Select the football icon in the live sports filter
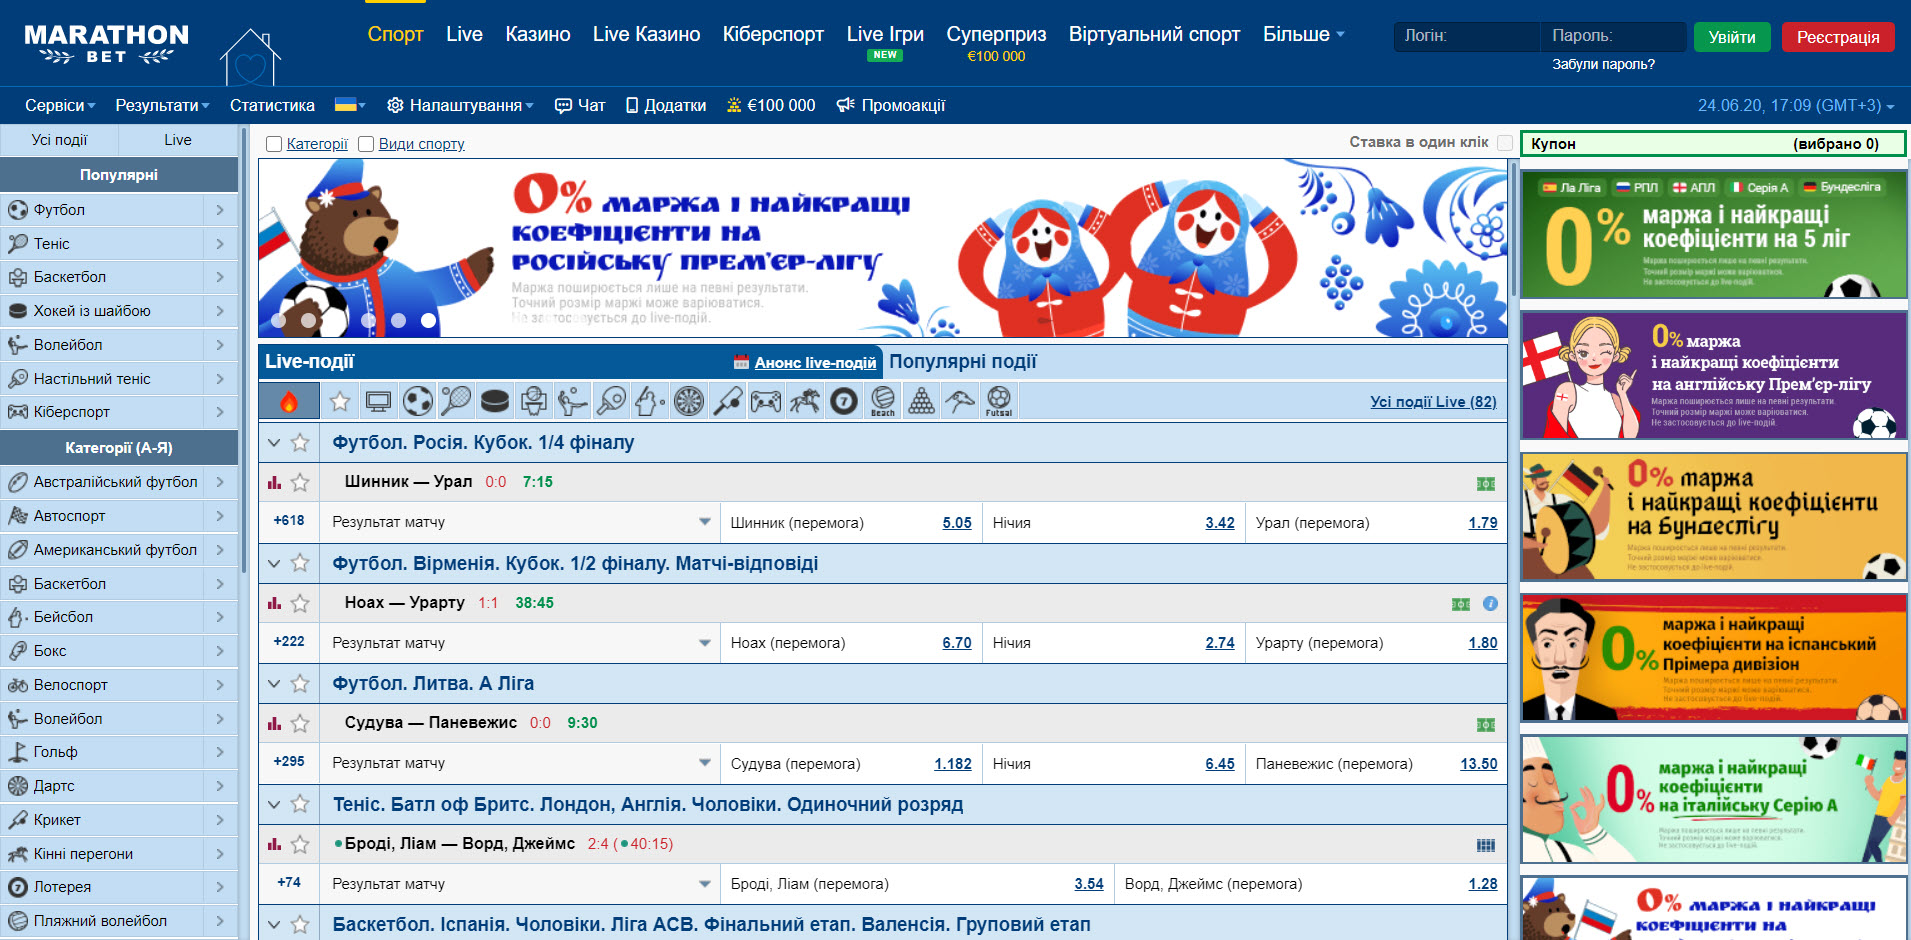1911x940 pixels. click(417, 401)
